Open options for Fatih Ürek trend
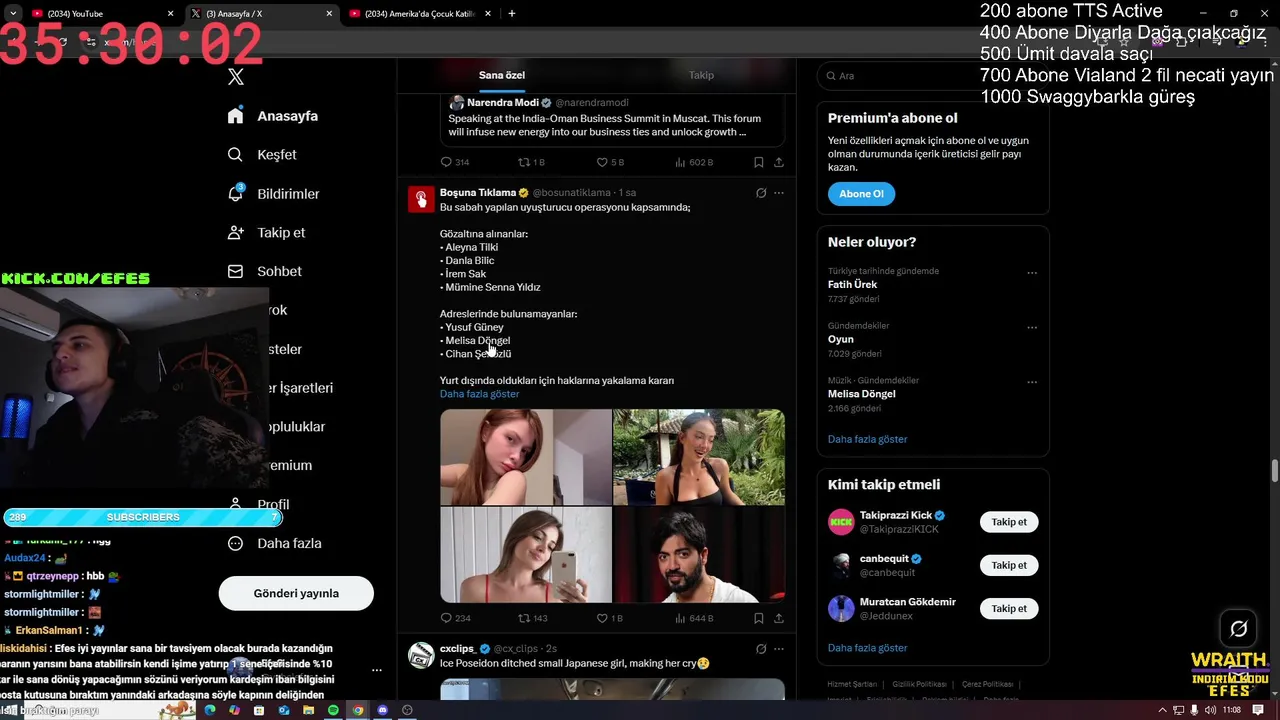Image resolution: width=1280 pixels, height=720 pixels. pos(1032,273)
